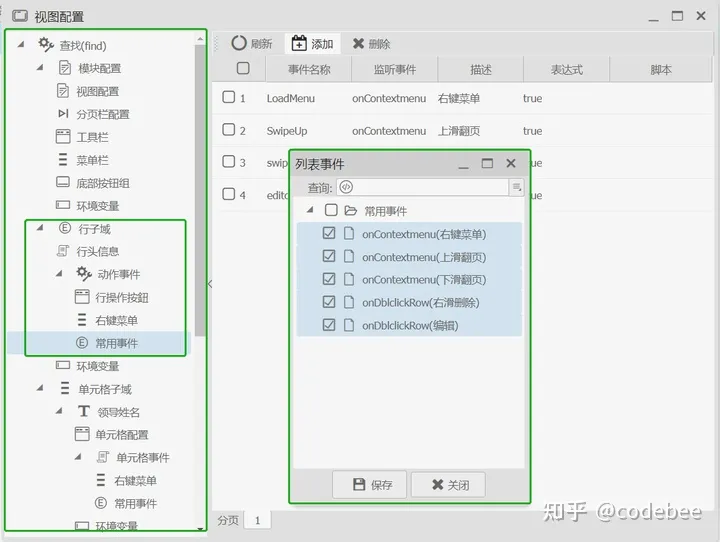The height and width of the screenshot is (542, 720).
Task: Check the LoadMenu row checkbox
Action: click(229, 97)
